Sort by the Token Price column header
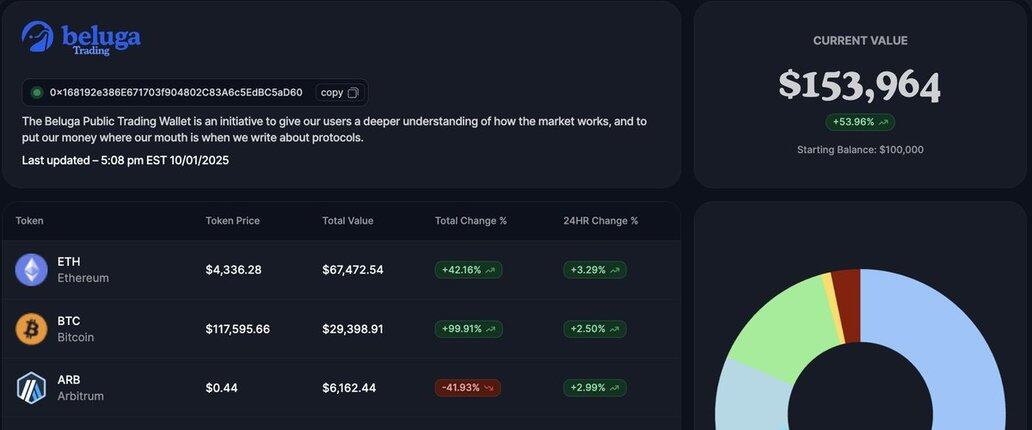Viewport: 1032px width, 430px height. (232, 221)
